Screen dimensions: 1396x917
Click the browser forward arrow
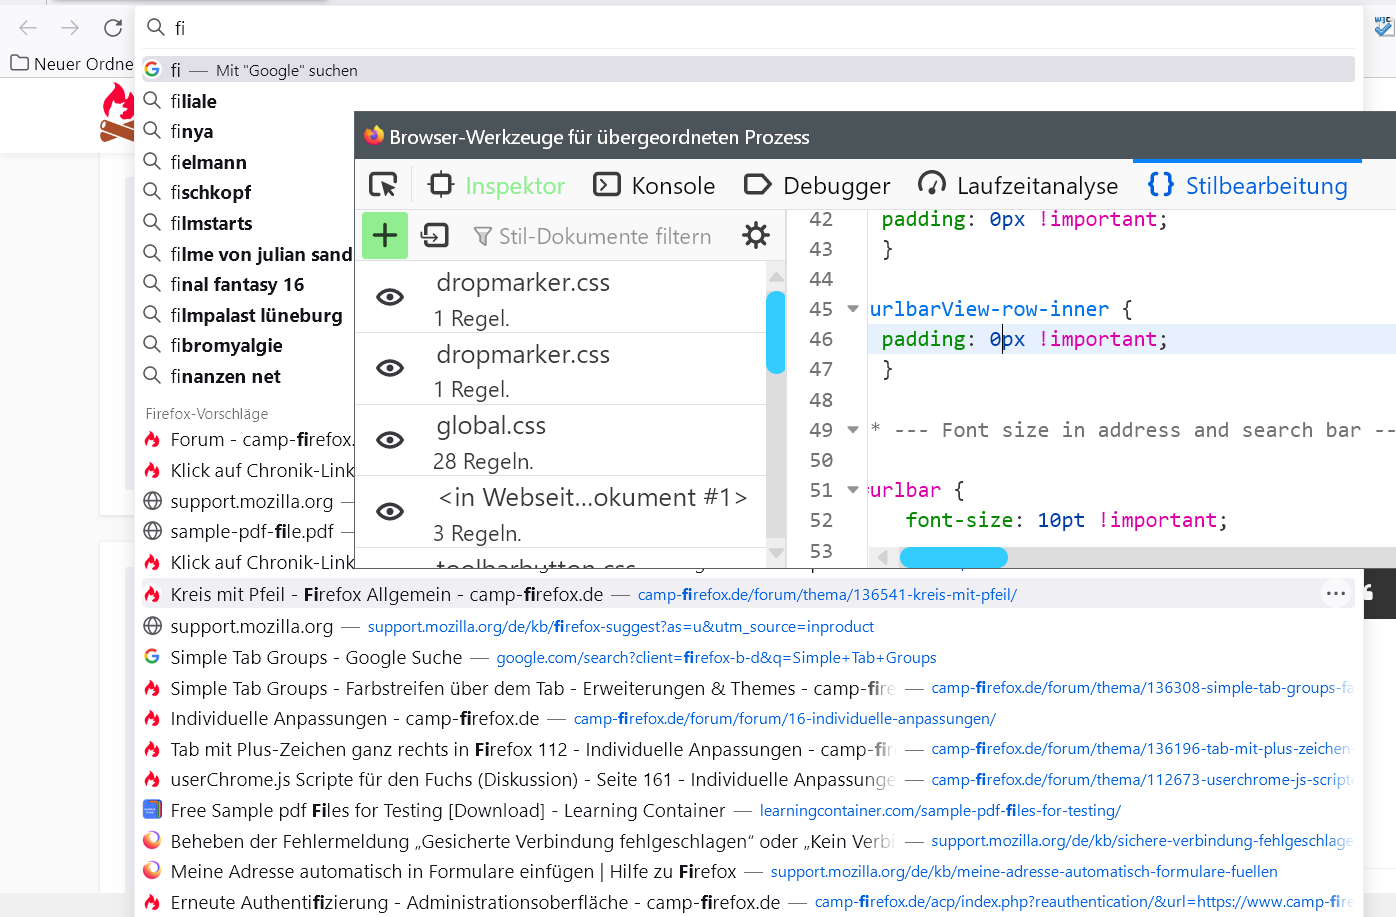tap(70, 28)
